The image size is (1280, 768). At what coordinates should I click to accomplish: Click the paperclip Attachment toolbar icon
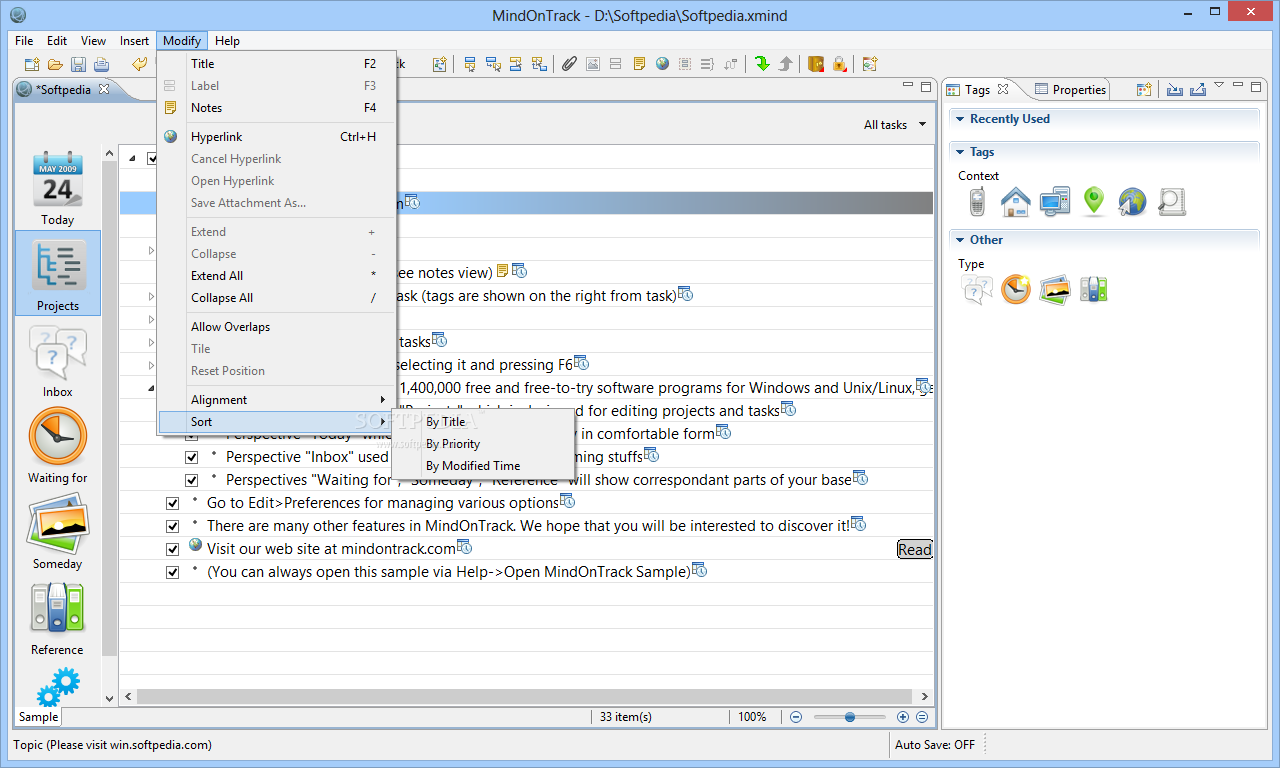(569, 64)
